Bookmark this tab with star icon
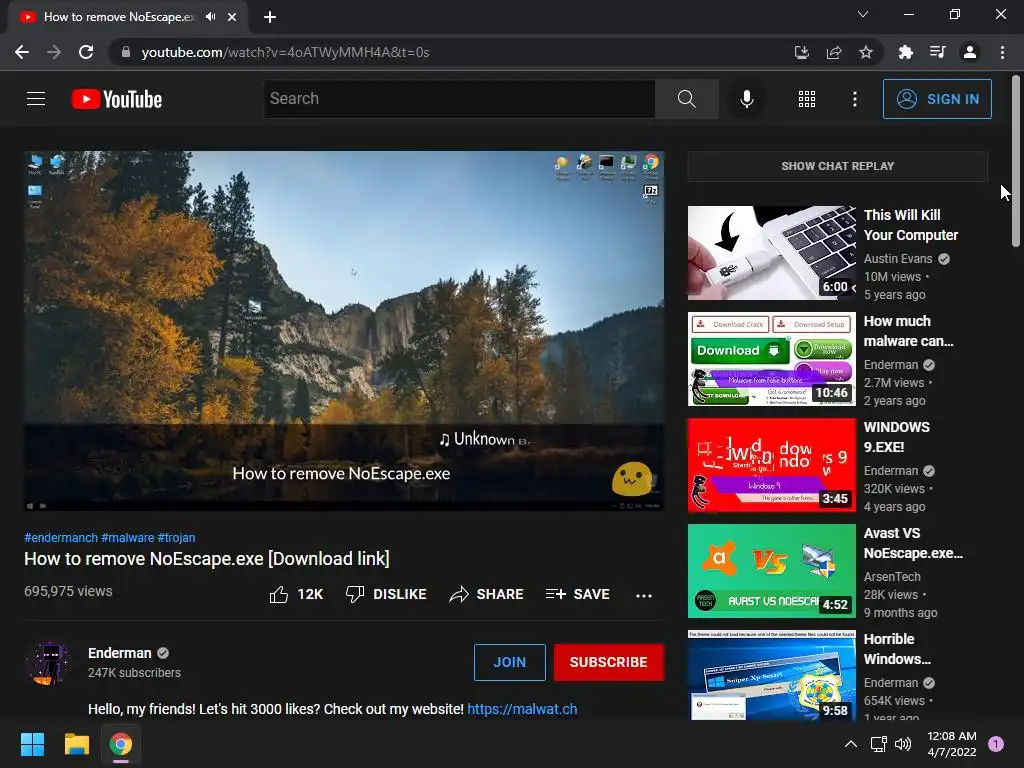1024x768 pixels. pyautogui.click(x=866, y=52)
